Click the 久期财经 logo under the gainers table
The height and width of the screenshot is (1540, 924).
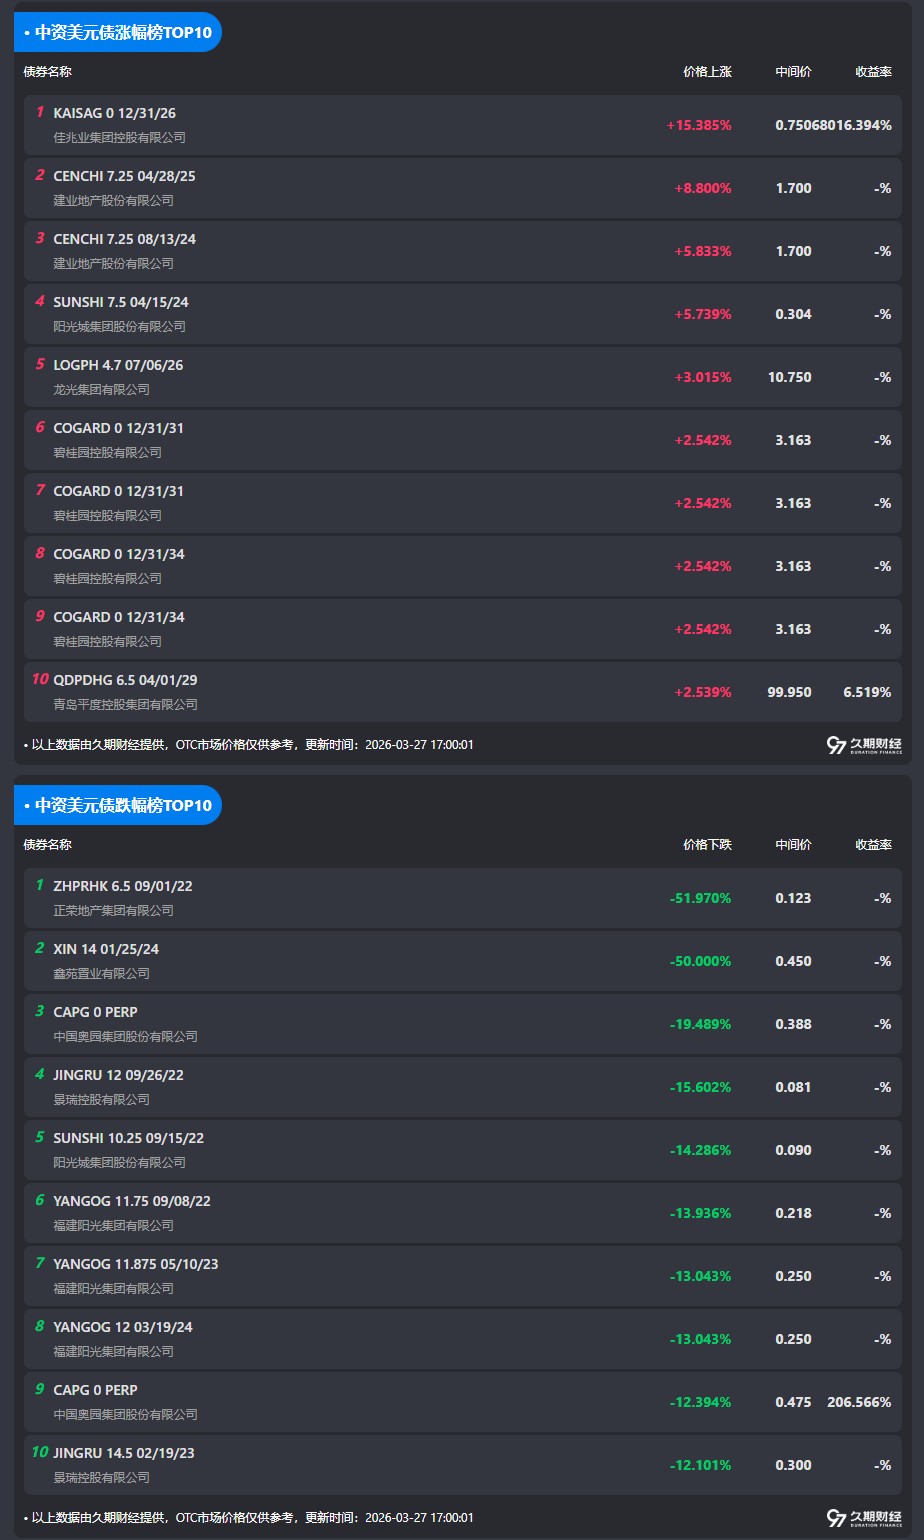[x=864, y=745]
